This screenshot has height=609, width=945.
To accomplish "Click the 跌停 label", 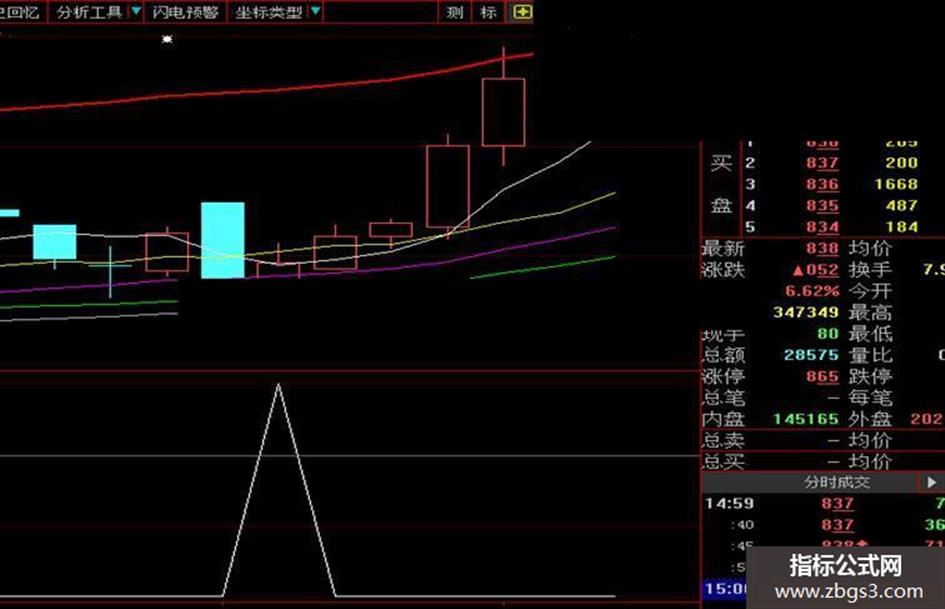I will (870, 377).
